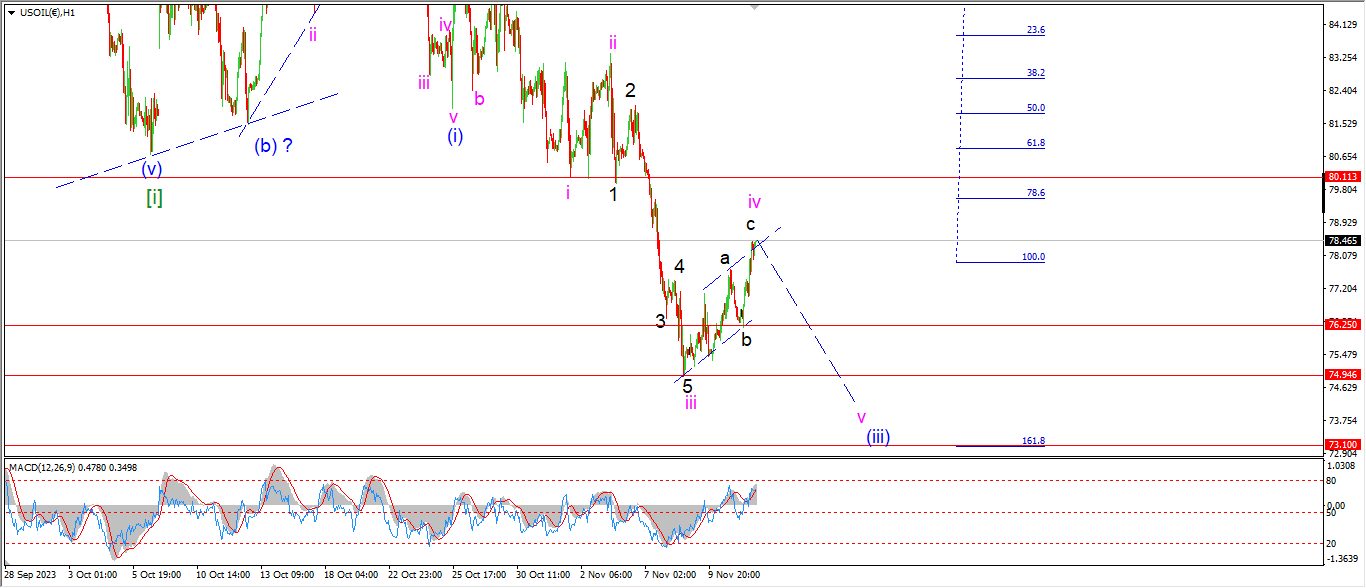Select the green [i] wave label
The height and width of the screenshot is (588, 1366).
[x=154, y=197]
